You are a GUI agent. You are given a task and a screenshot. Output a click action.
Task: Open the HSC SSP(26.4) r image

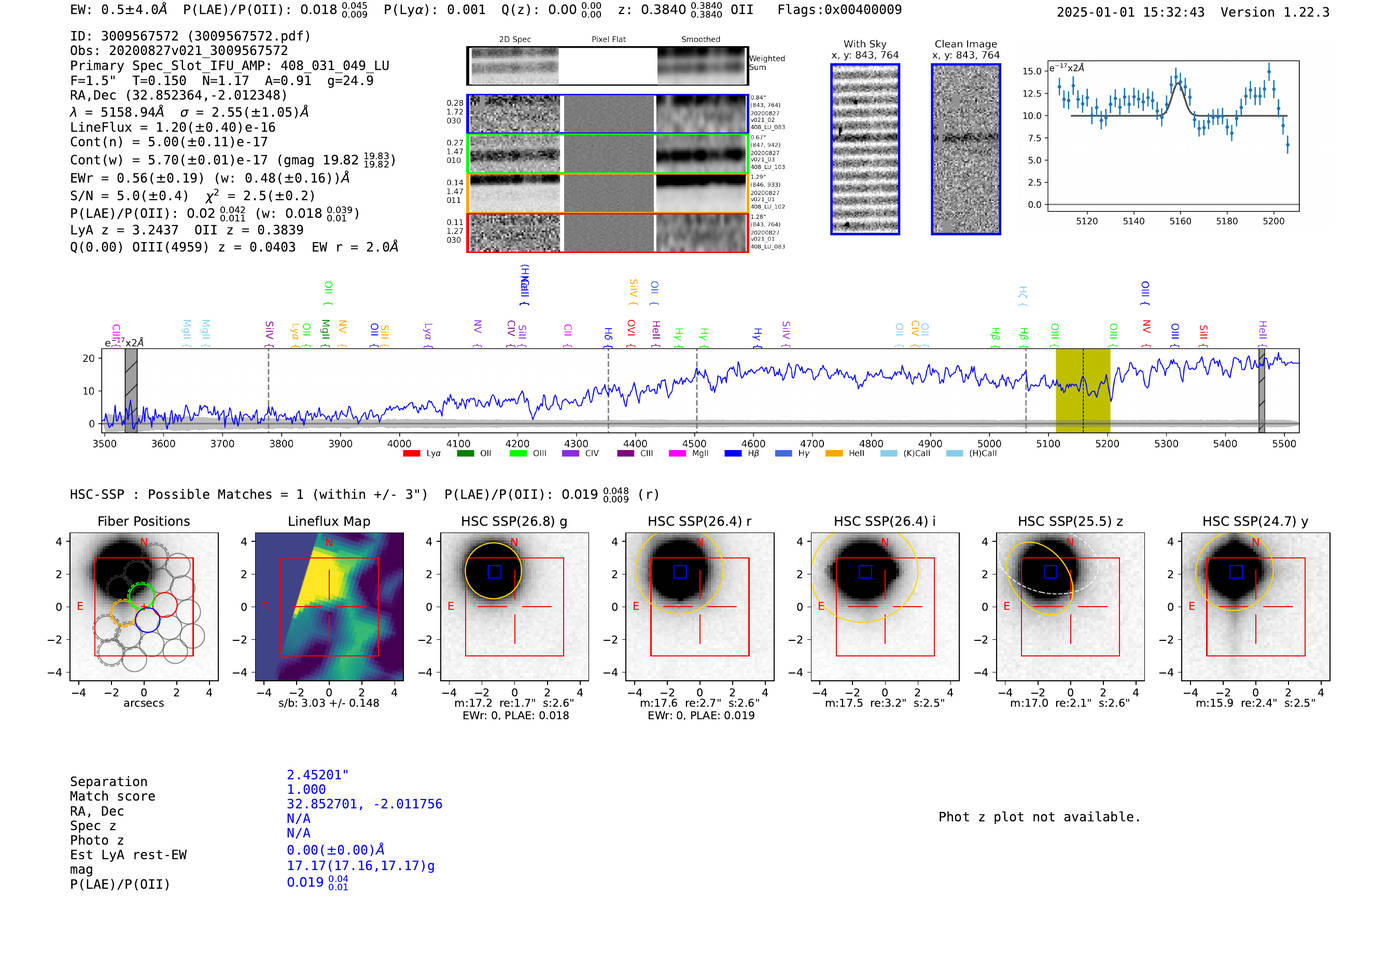700,606
